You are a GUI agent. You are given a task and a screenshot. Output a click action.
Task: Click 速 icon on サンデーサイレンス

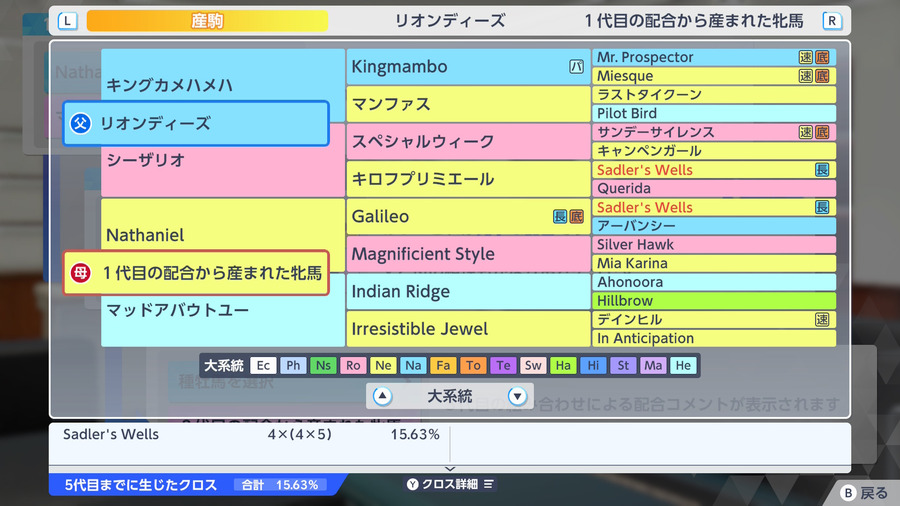(806, 132)
